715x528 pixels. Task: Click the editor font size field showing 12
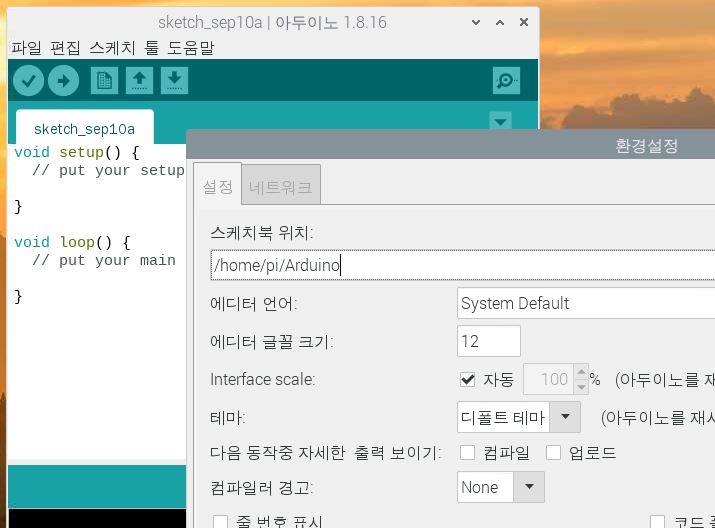[488, 341]
